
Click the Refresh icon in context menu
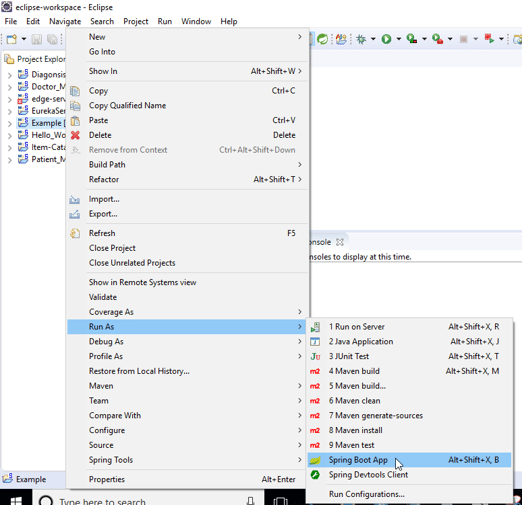point(75,233)
